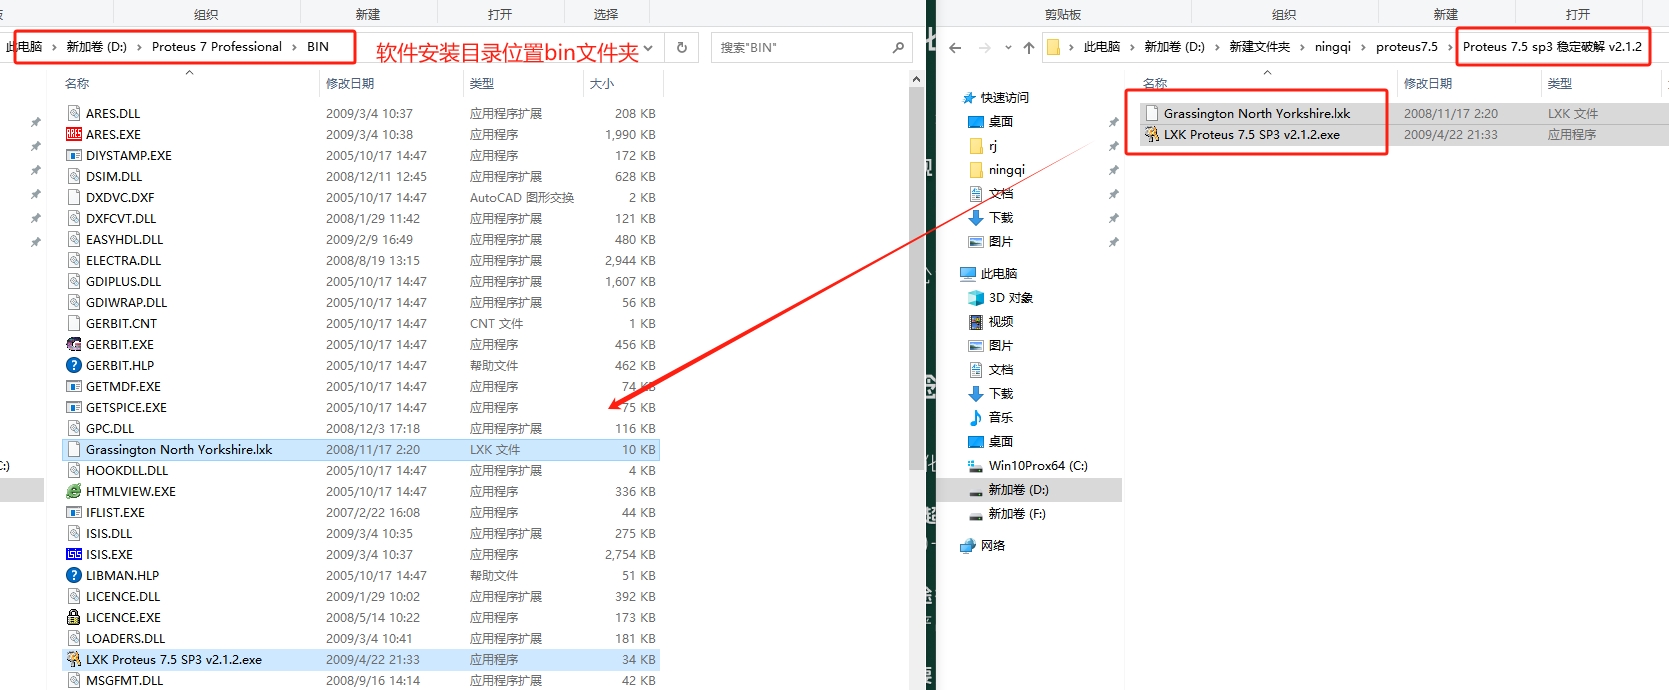
Task: Expand chevron after ningqi in right breadcrumb
Action: [1363, 47]
